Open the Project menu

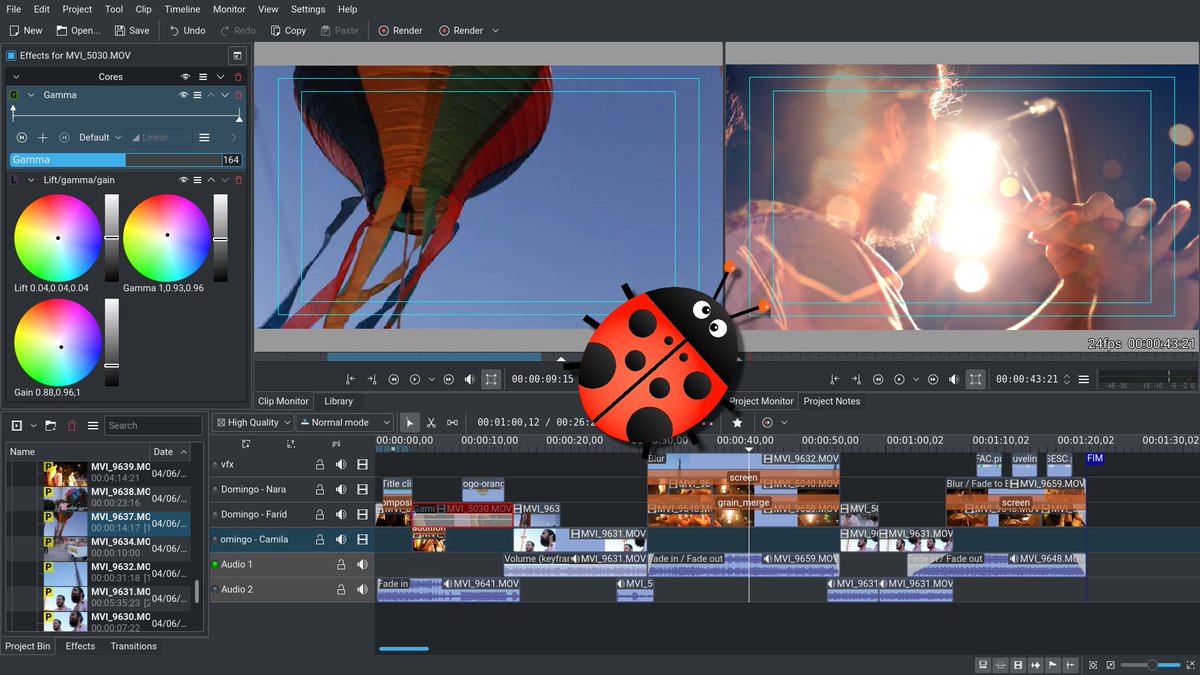tap(77, 9)
